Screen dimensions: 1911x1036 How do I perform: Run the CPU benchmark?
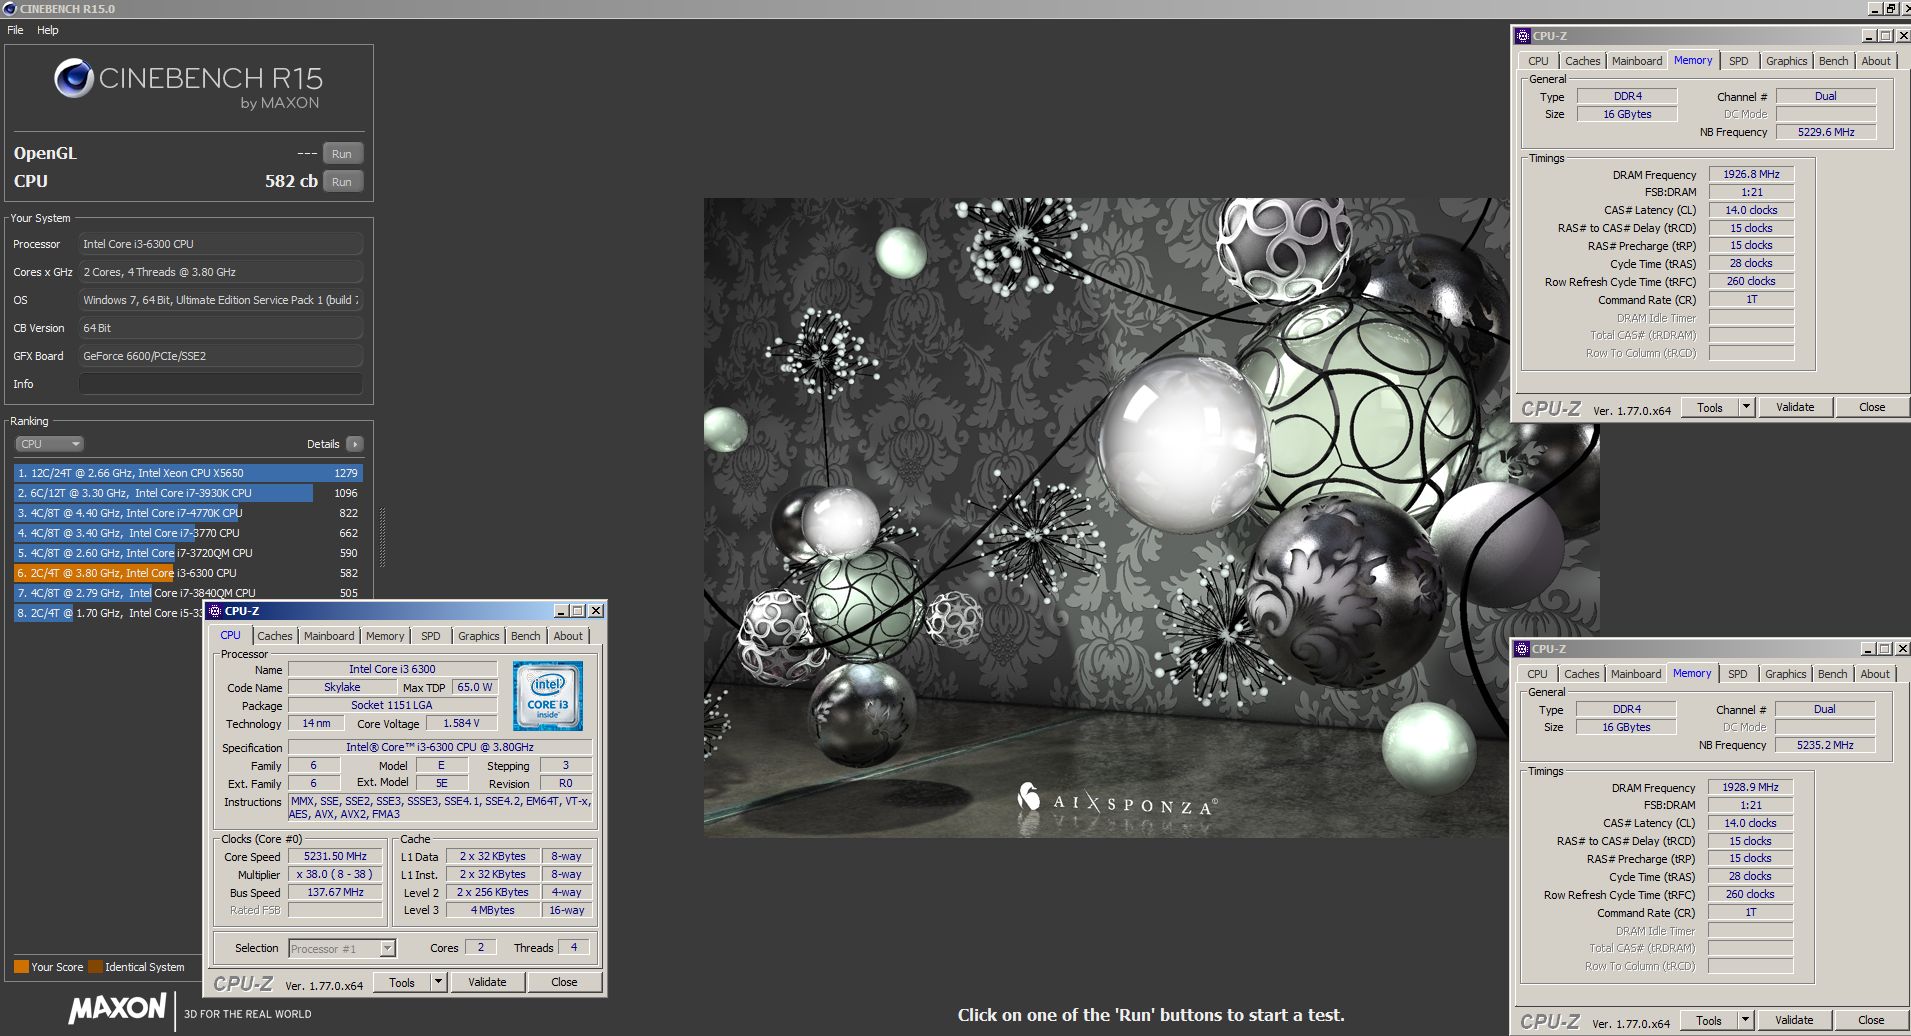coord(342,182)
